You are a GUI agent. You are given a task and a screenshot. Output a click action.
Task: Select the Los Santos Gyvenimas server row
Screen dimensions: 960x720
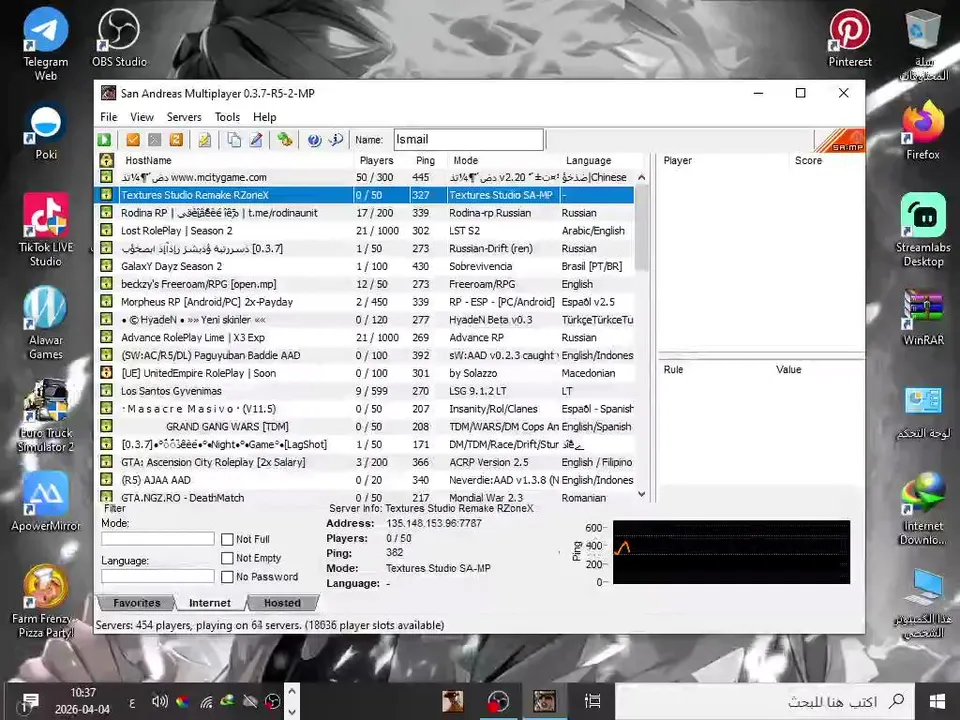[x=366, y=391]
